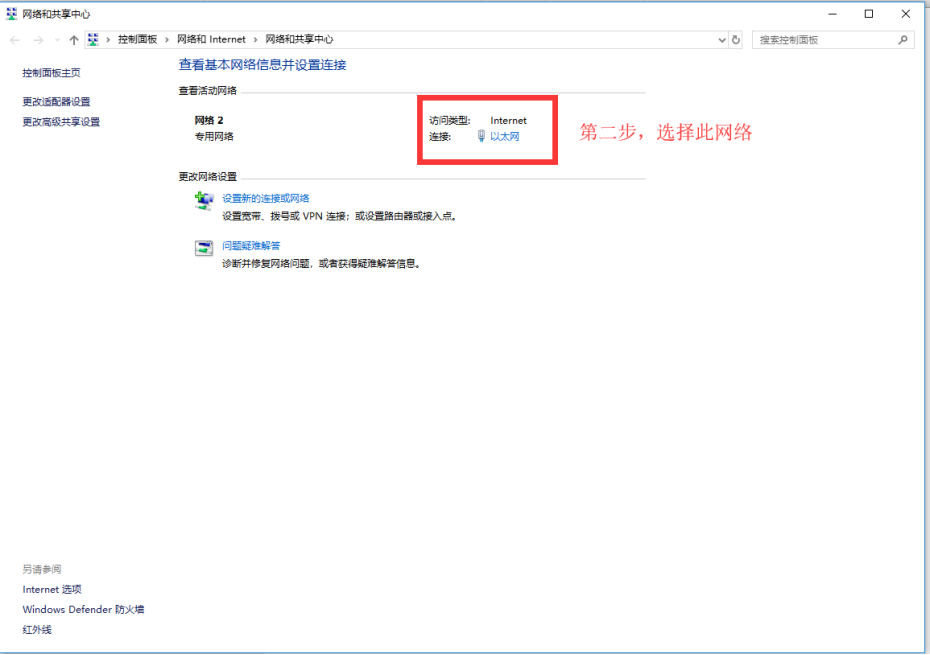Image resolution: width=930 pixels, height=655 pixels.
Task: Go up one level using the up arrow
Action: (x=74, y=39)
